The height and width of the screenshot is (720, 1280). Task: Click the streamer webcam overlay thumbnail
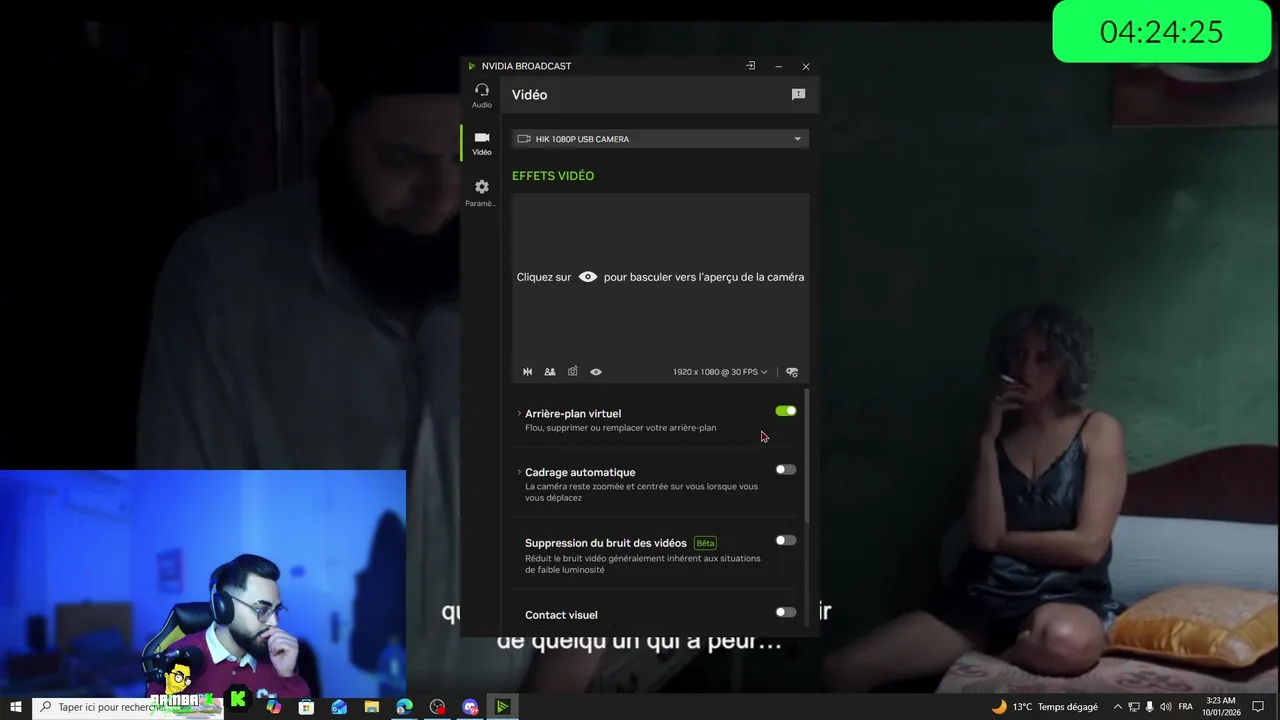[203, 582]
